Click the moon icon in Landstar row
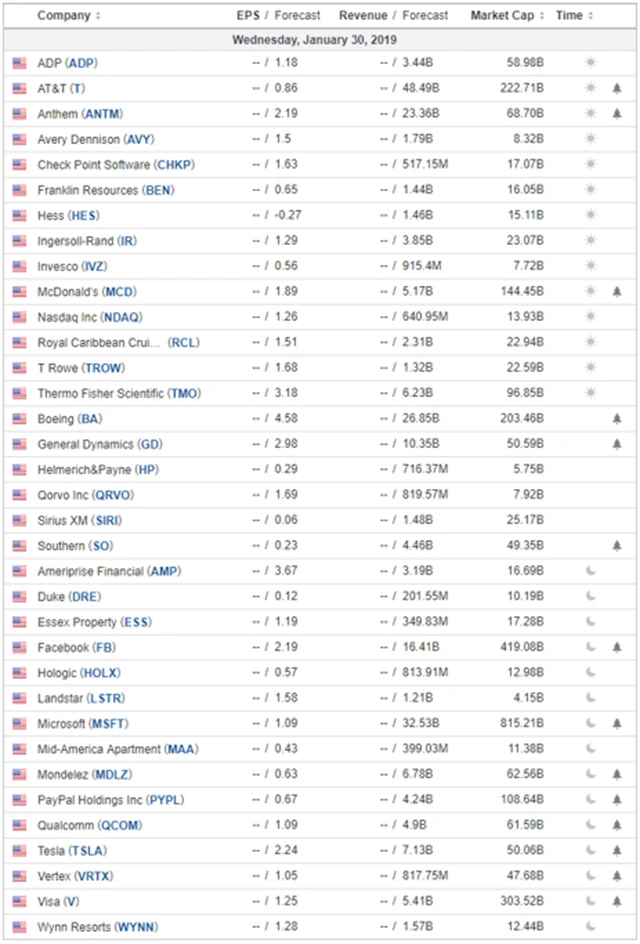The image size is (640, 944). pyautogui.click(x=590, y=698)
